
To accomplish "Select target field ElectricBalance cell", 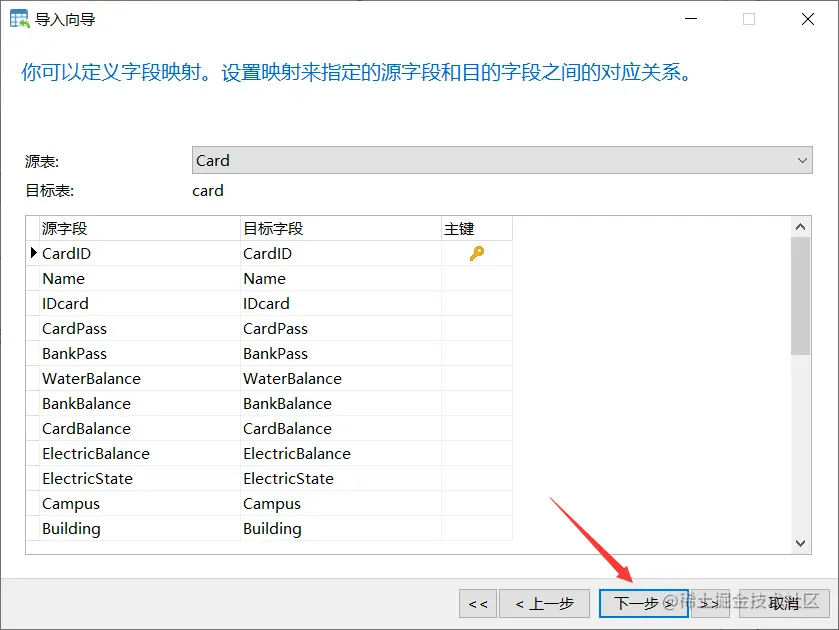I will [x=341, y=453].
